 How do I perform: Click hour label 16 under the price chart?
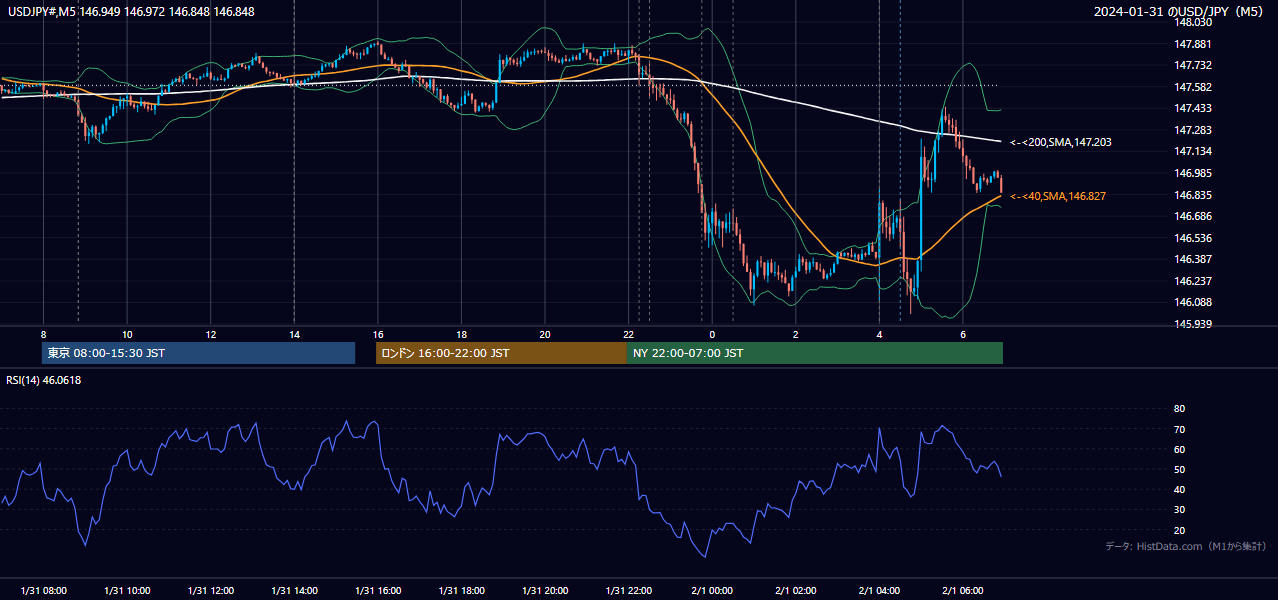coord(378,334)
